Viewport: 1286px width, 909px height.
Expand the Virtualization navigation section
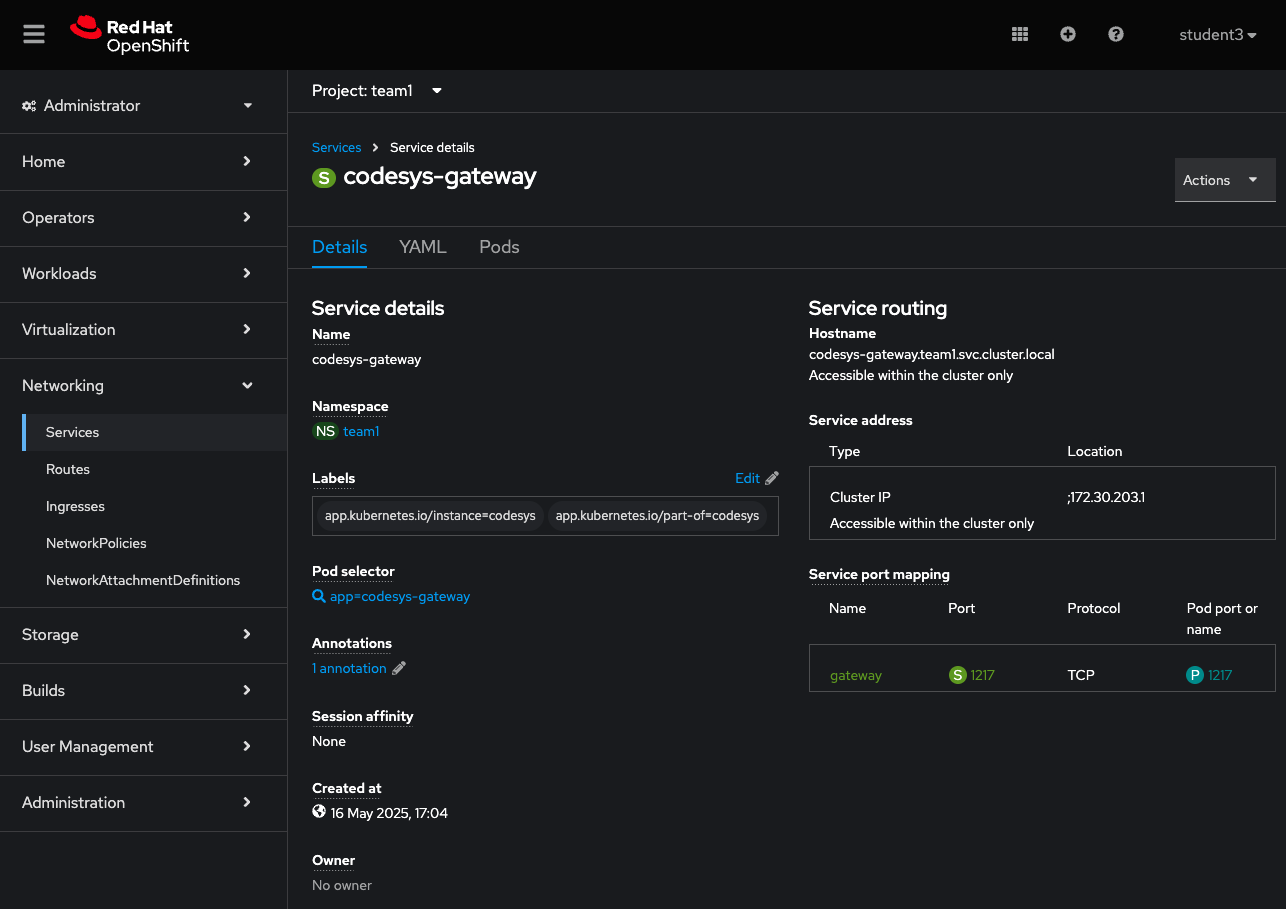click(143, 329)
